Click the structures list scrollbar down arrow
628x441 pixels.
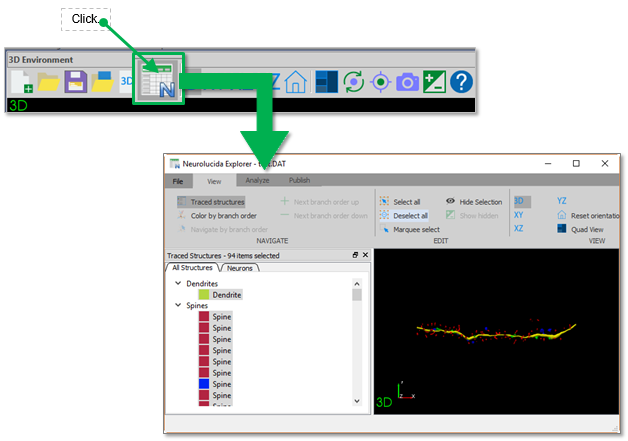(x=357, y=401)
